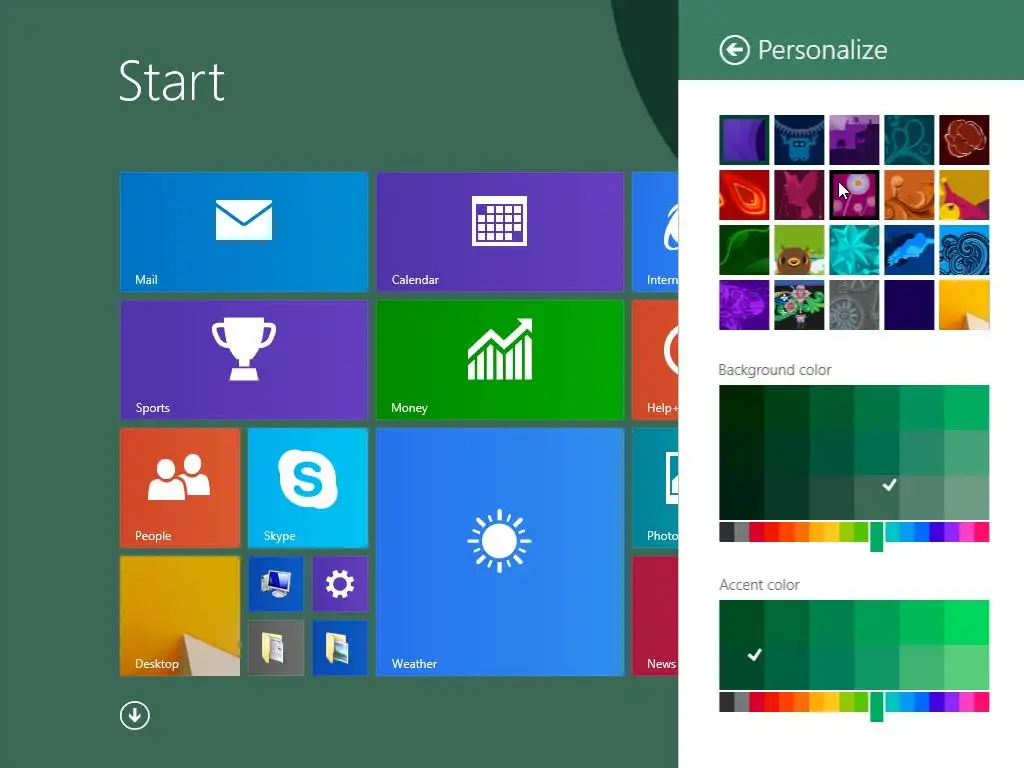
Task: Launch the Sports tile with trophy
Action: click(x=244, y=360)
